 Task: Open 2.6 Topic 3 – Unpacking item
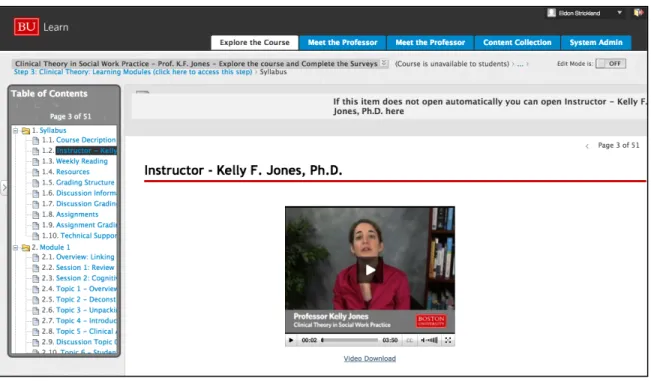coord(86,310)
